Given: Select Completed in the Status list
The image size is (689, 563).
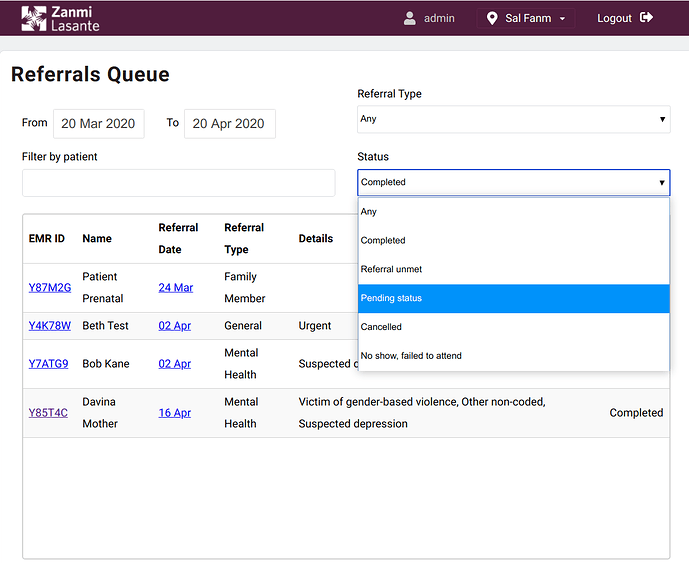Looking at the screenshot, I should pyautogui.click(x=514, y=240).
